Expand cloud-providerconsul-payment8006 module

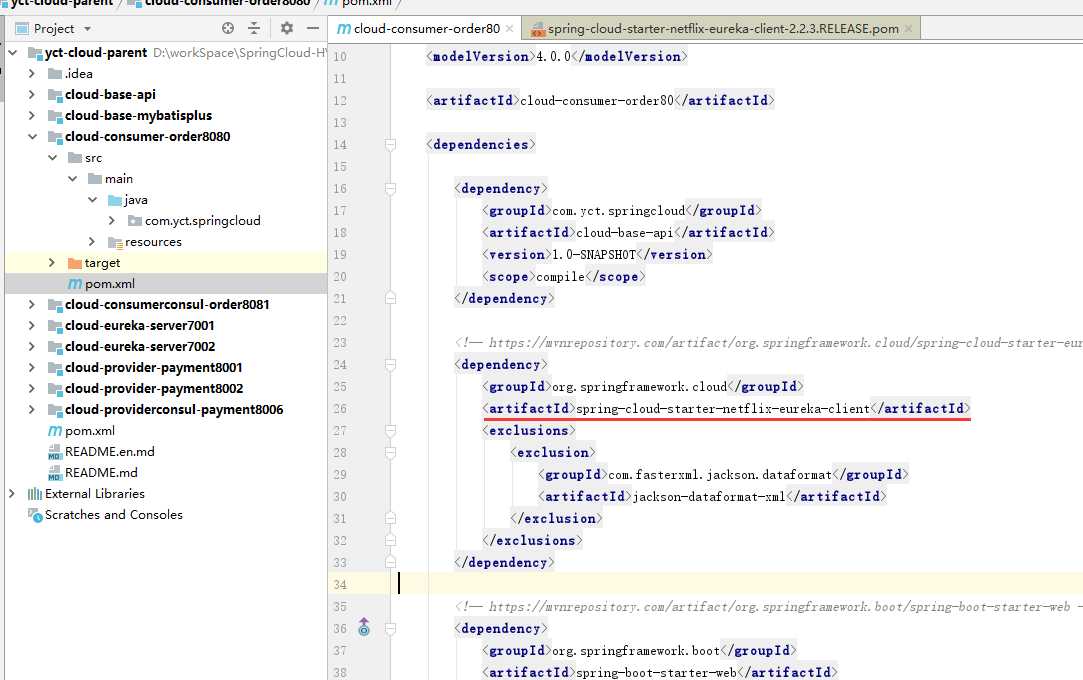coord(32,409)
